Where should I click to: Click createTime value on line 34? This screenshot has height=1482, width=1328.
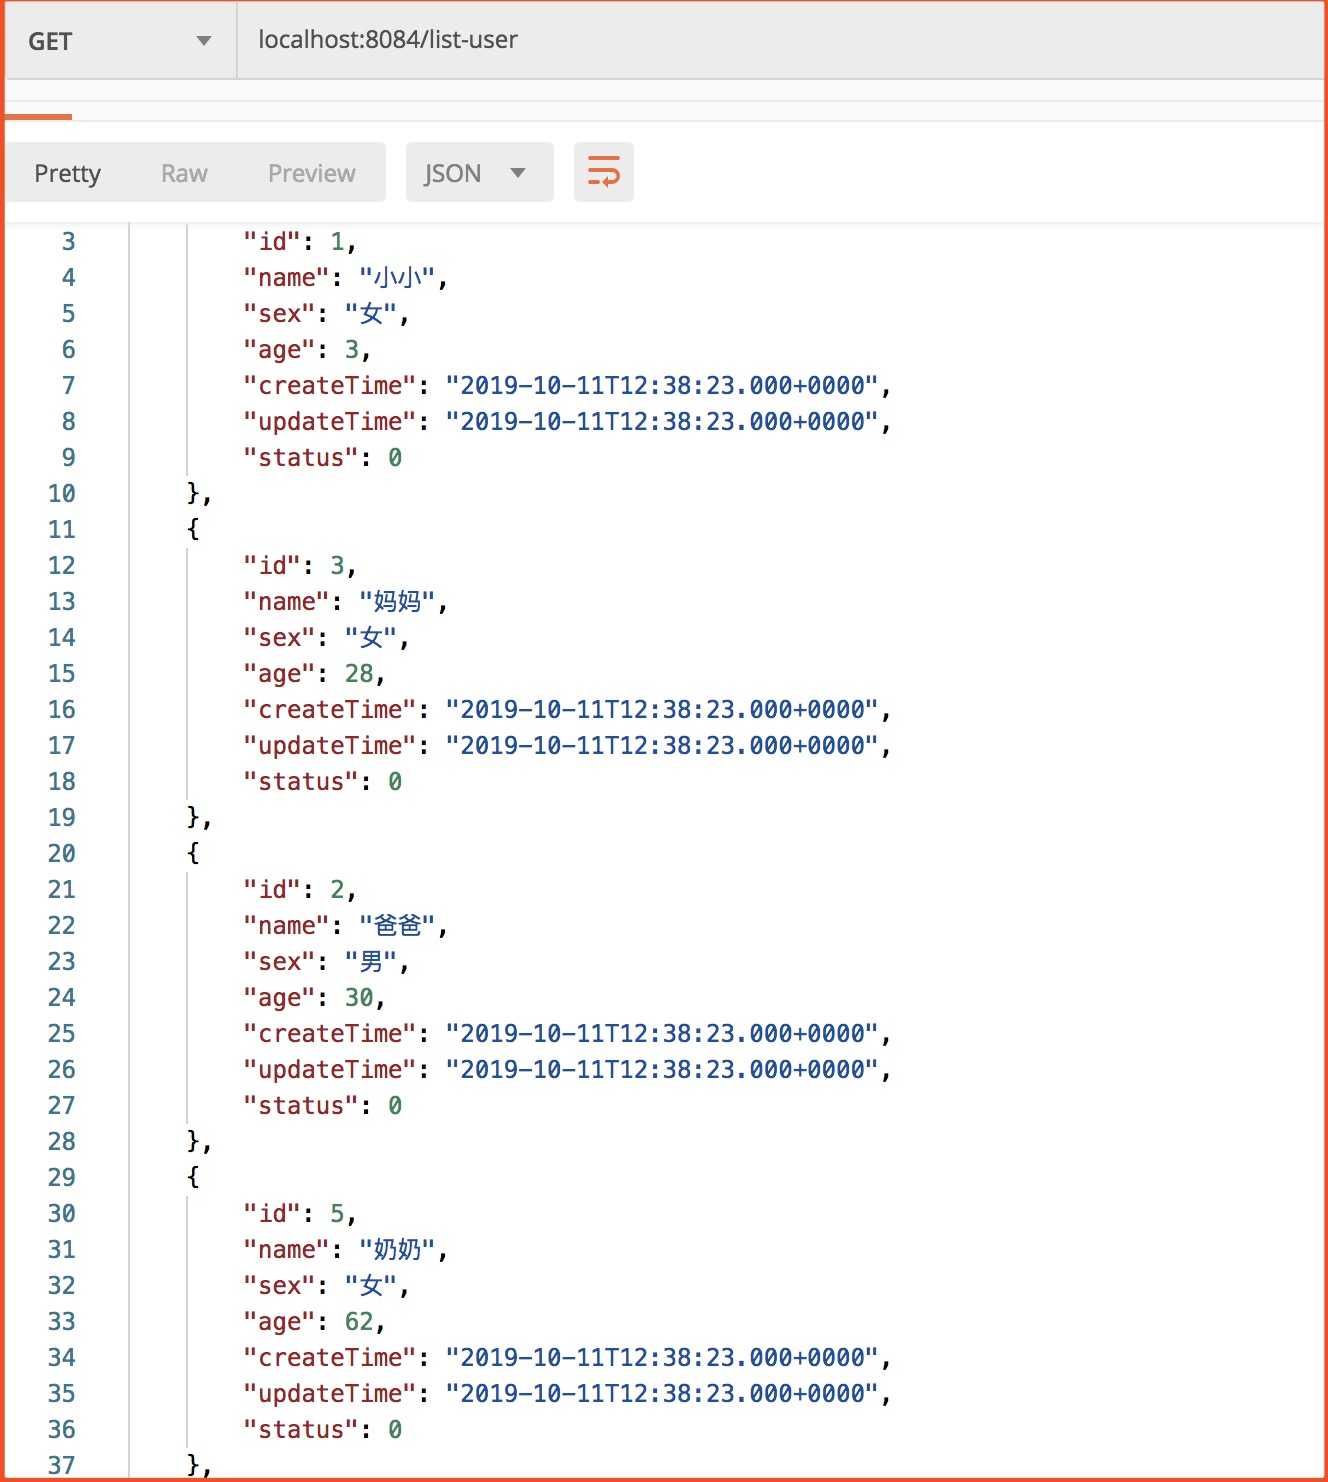tap(661, 1357)
